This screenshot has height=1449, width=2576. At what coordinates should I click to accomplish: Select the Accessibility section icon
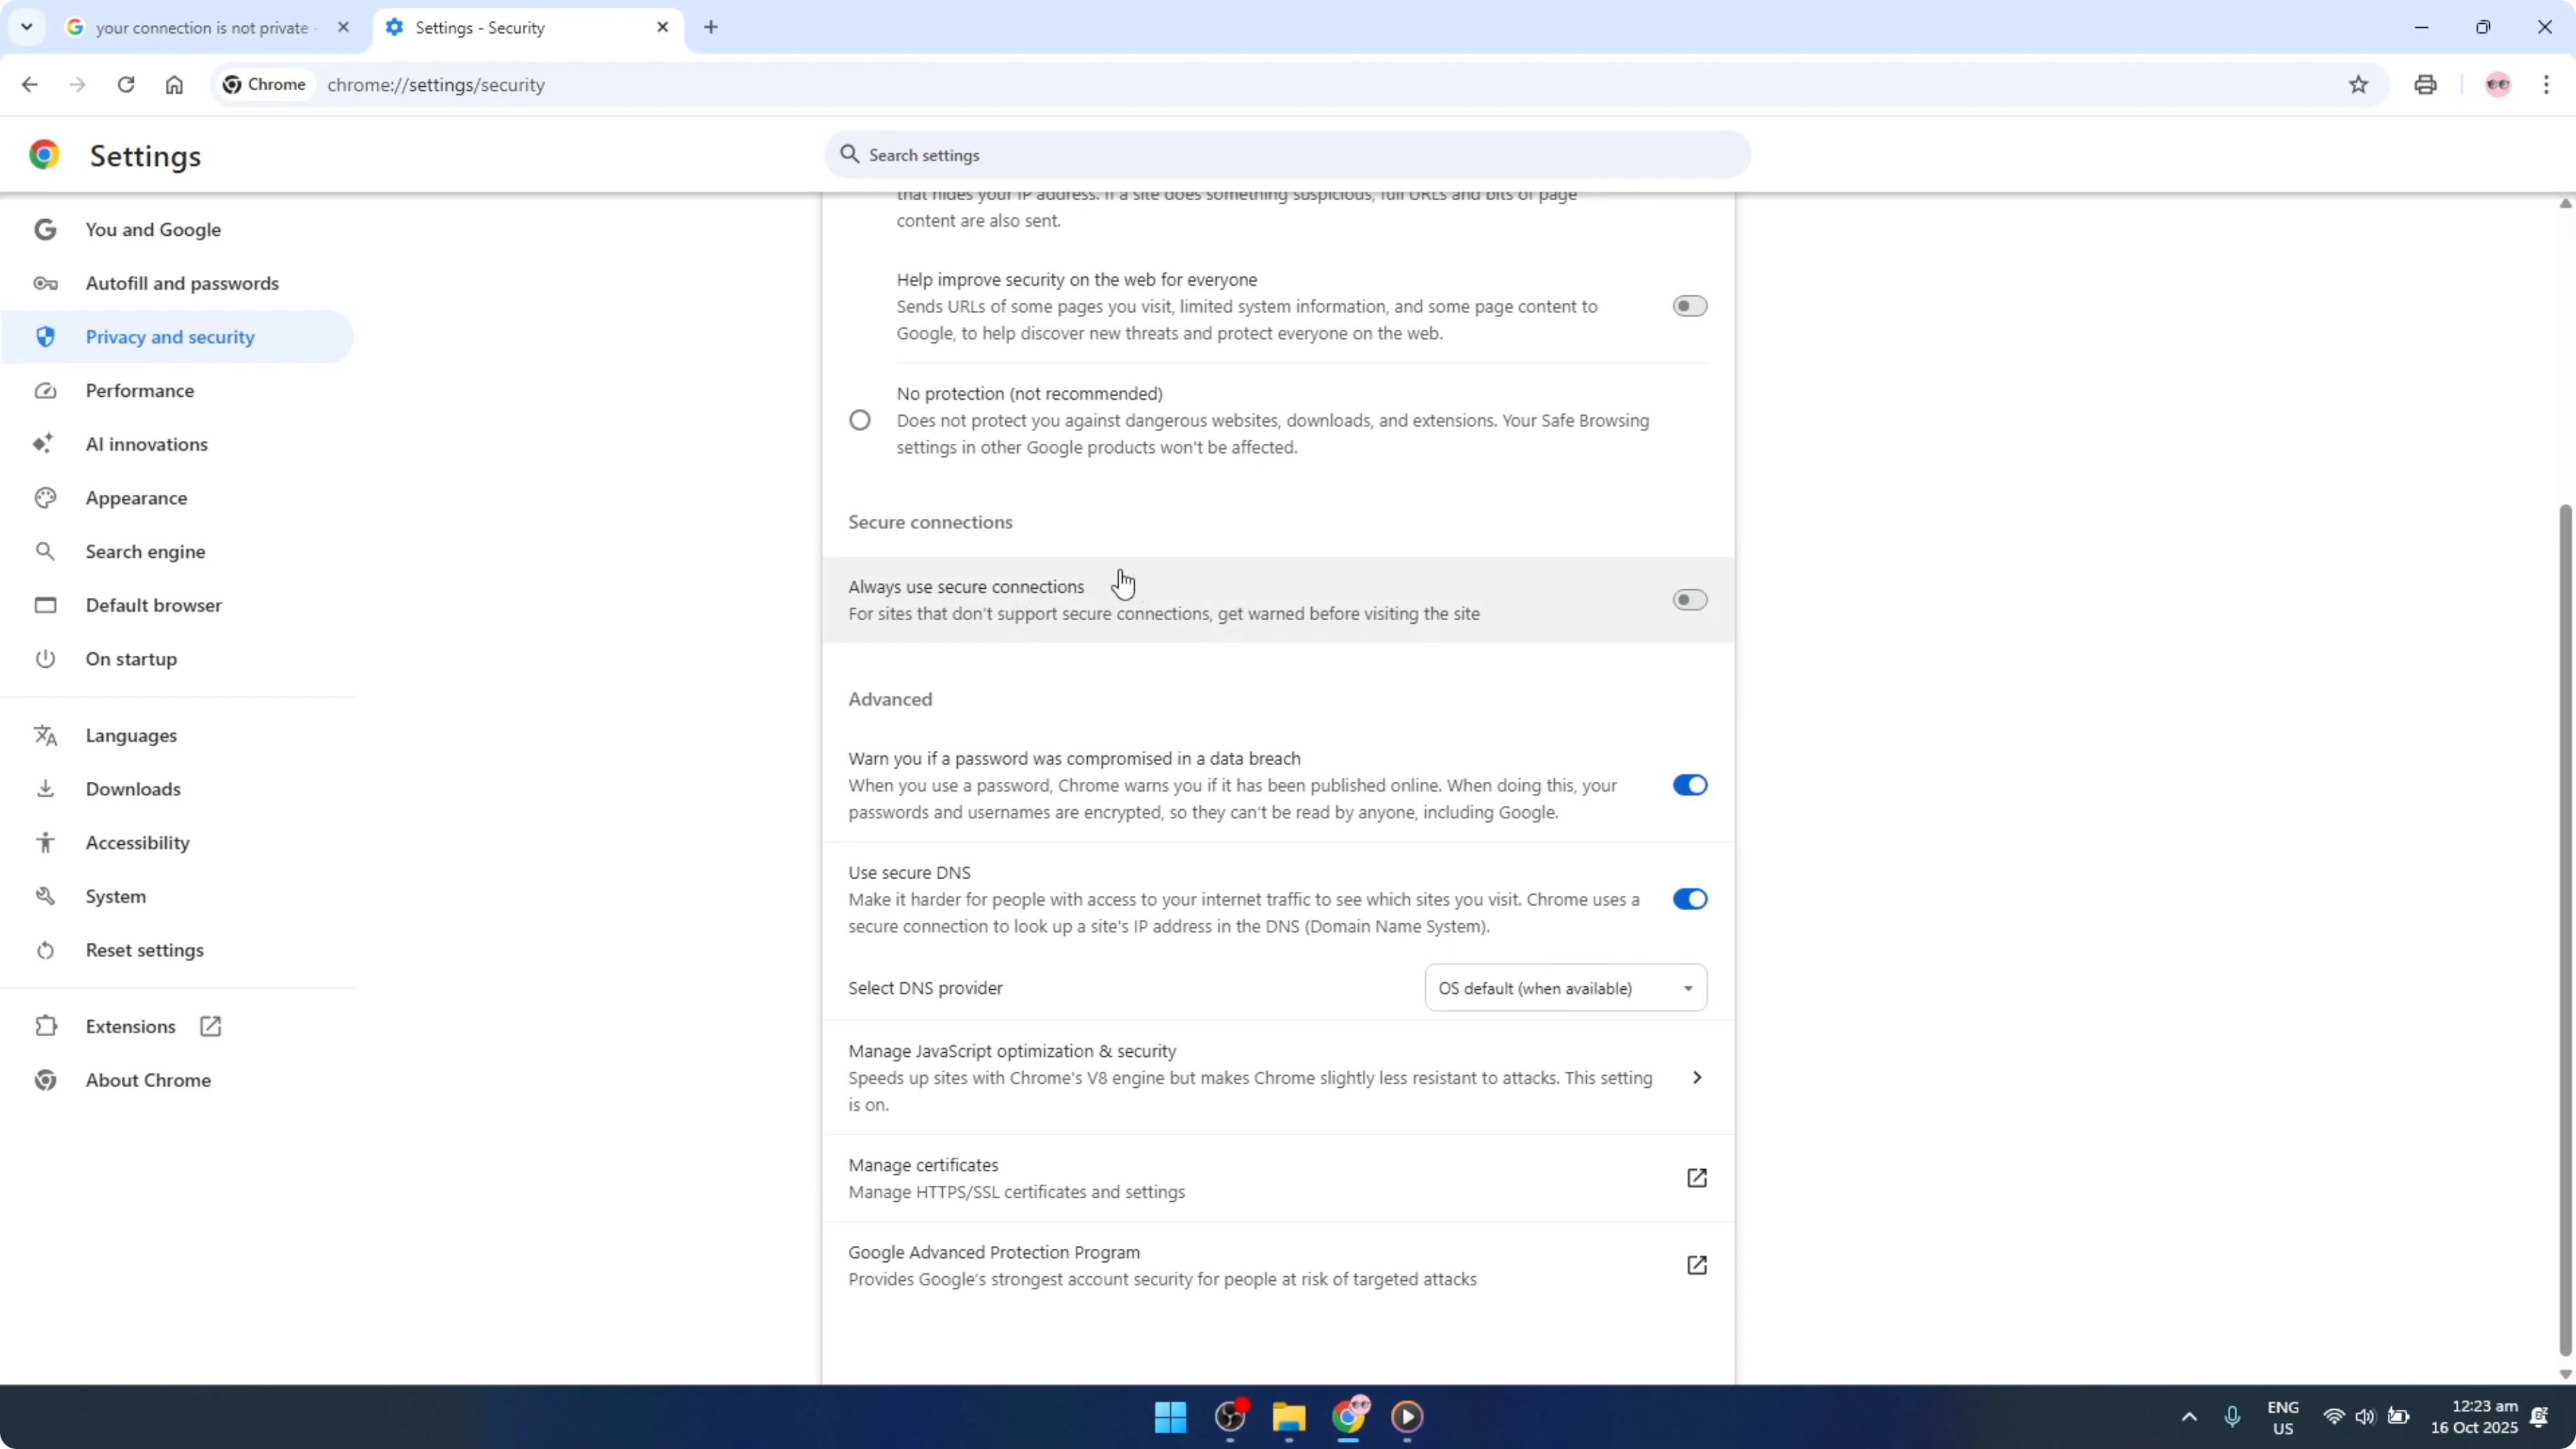click(x=45, y=842)
